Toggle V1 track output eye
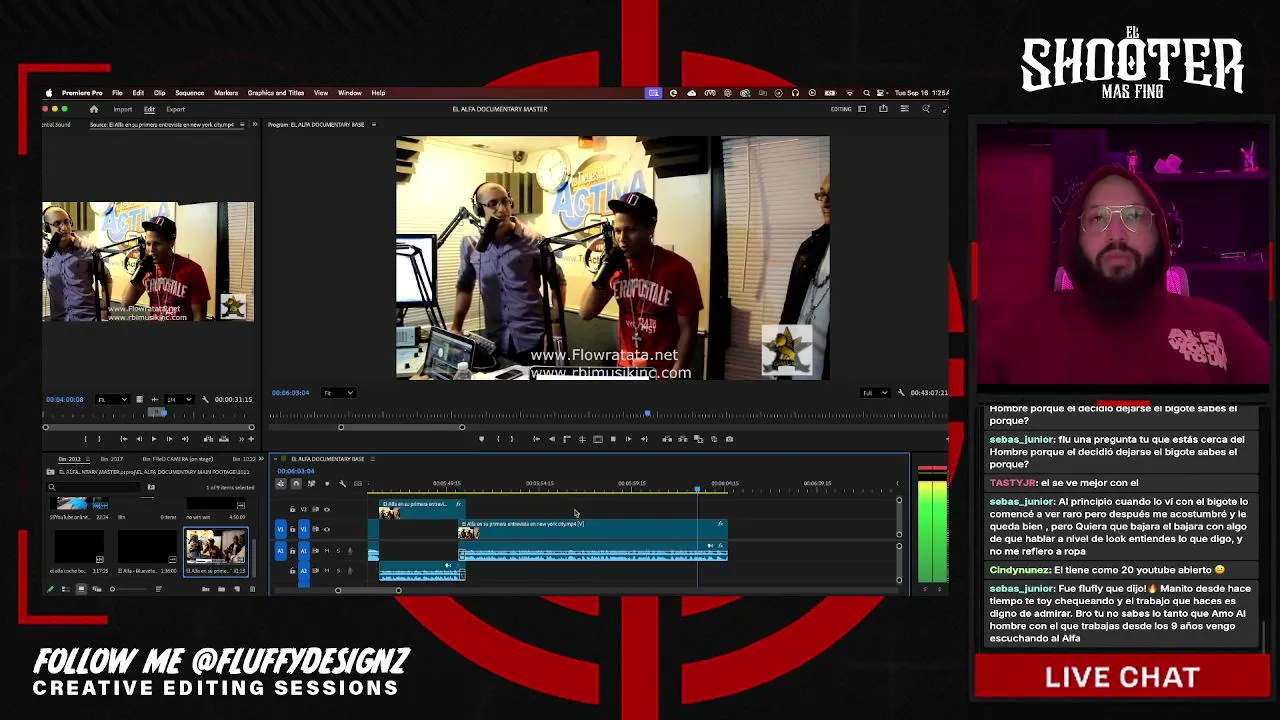This screenshot has width=1280, height=720. pos(326,529)
